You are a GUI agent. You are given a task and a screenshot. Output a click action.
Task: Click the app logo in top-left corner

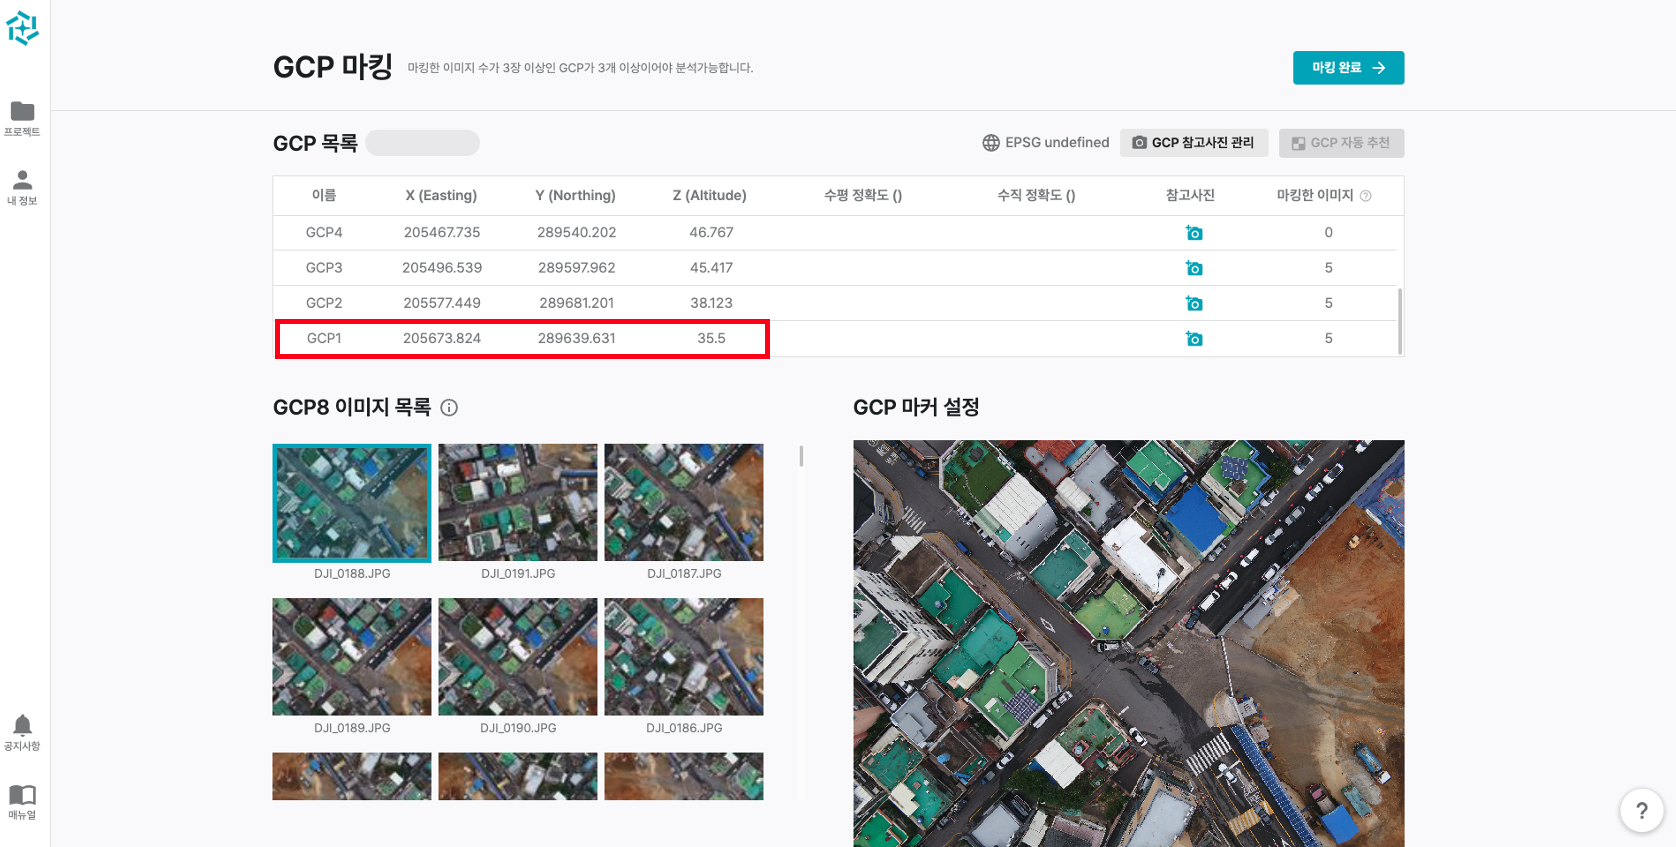pos(22,28)
